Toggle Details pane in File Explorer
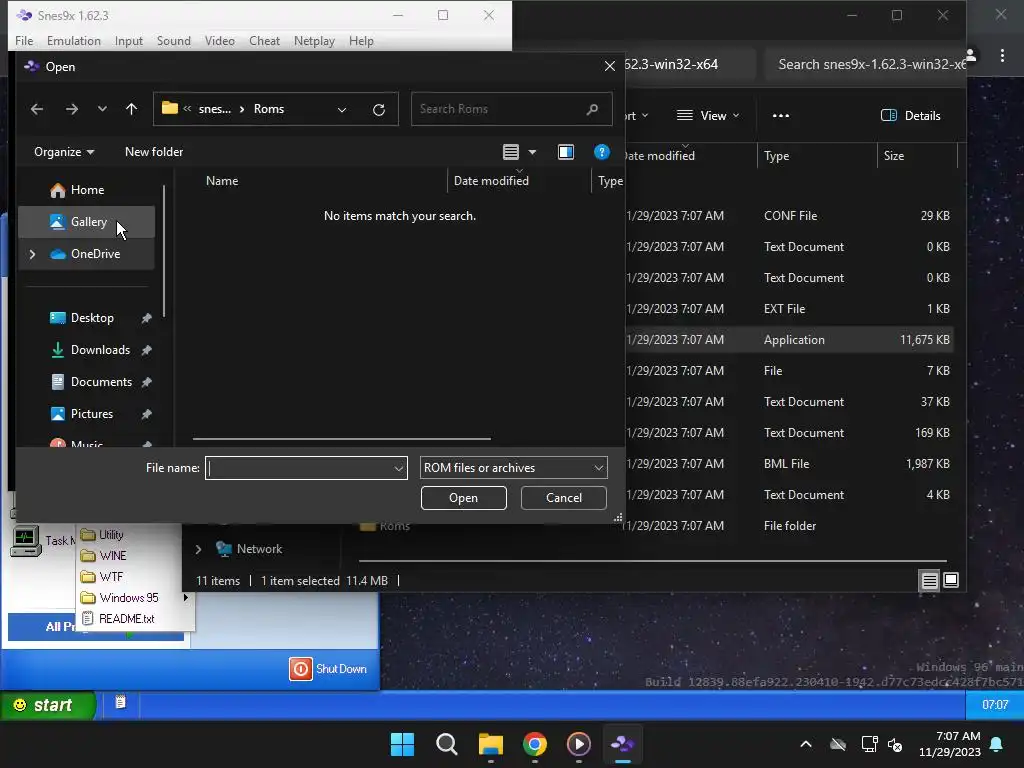This screenshot has height=768, width=1024. coord(910,116)
